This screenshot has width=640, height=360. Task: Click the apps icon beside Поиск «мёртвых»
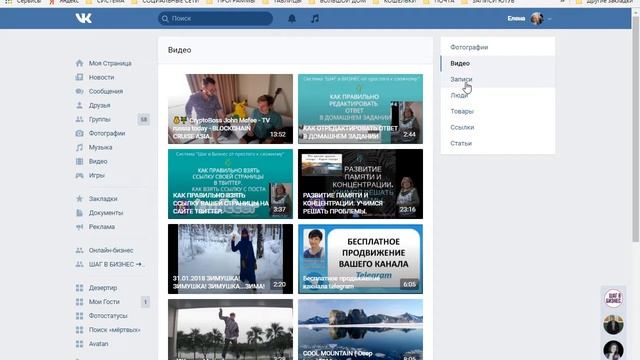point(79,330)
